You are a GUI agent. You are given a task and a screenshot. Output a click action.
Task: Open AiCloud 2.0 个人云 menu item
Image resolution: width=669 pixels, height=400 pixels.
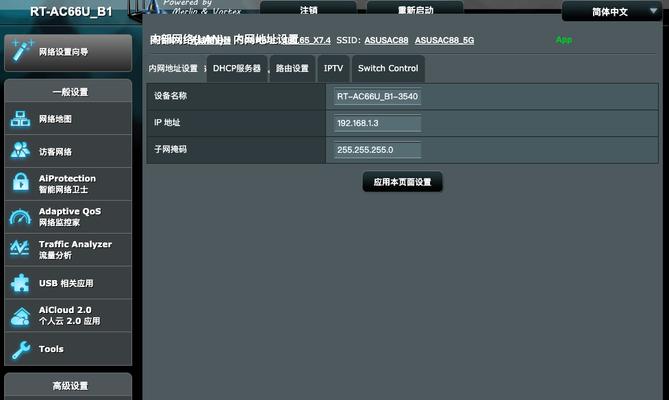click(x=68, y=316)
